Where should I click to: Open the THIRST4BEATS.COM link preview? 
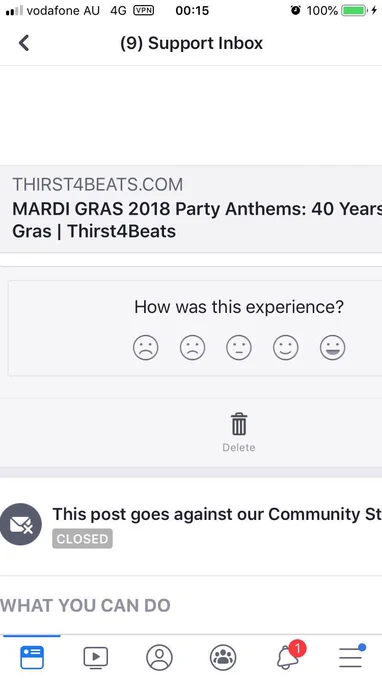pos(98,184)
